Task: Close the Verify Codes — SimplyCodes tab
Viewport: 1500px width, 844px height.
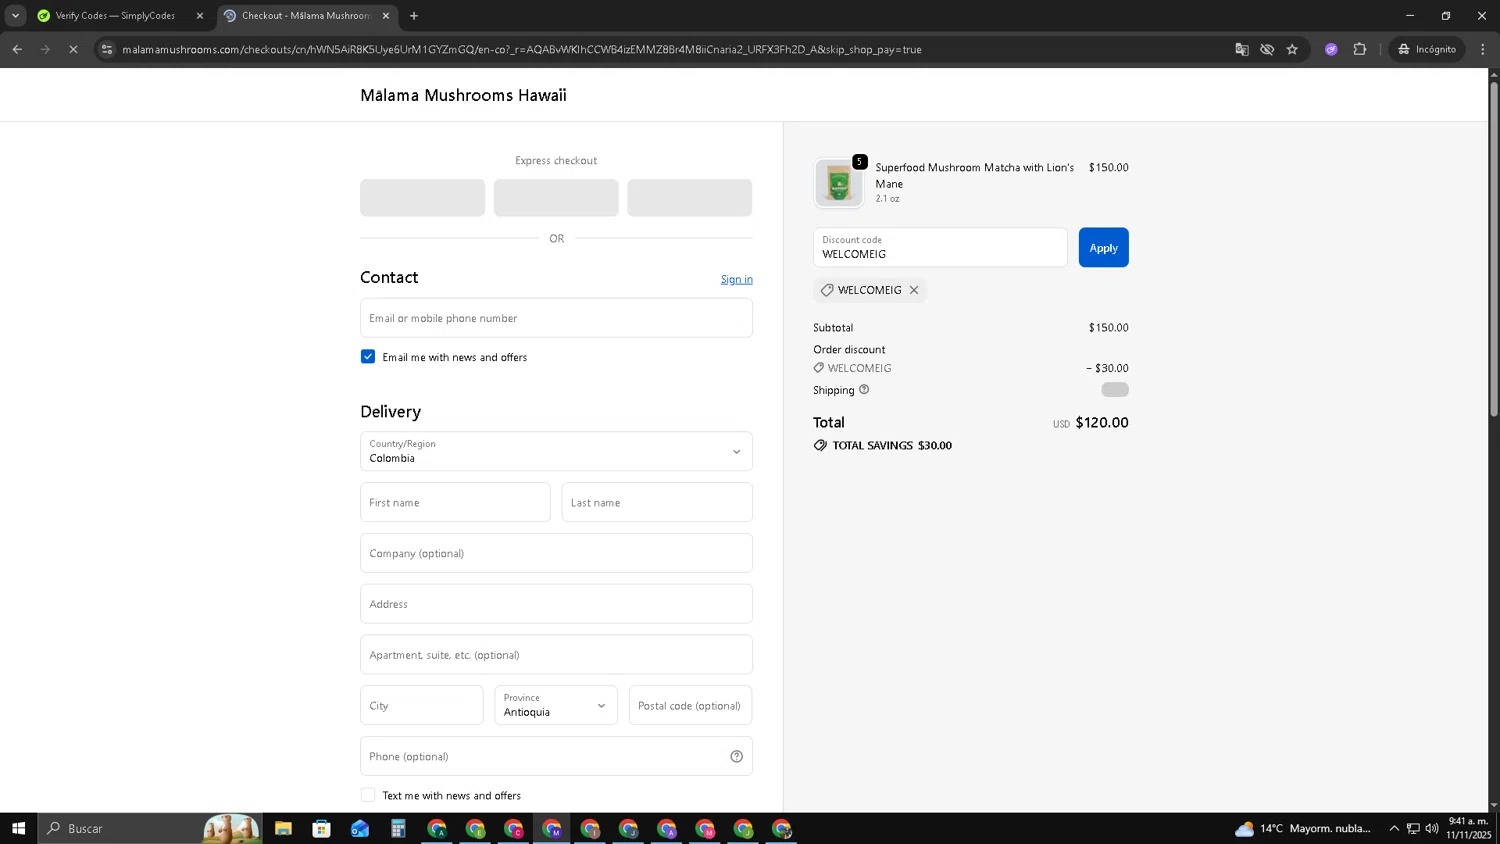Action: [x=200, y=16]
